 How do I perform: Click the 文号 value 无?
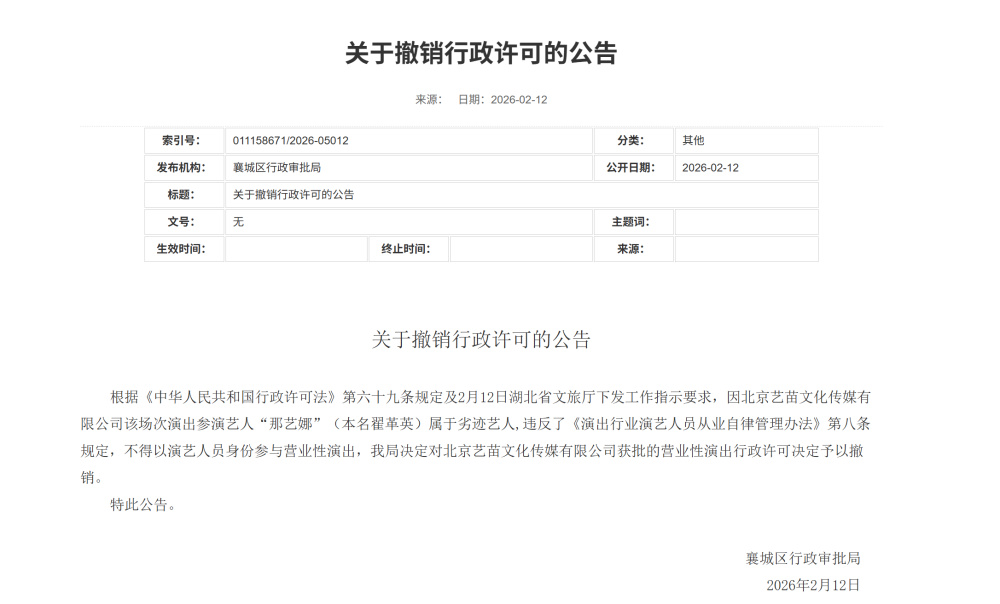point(238,222)
